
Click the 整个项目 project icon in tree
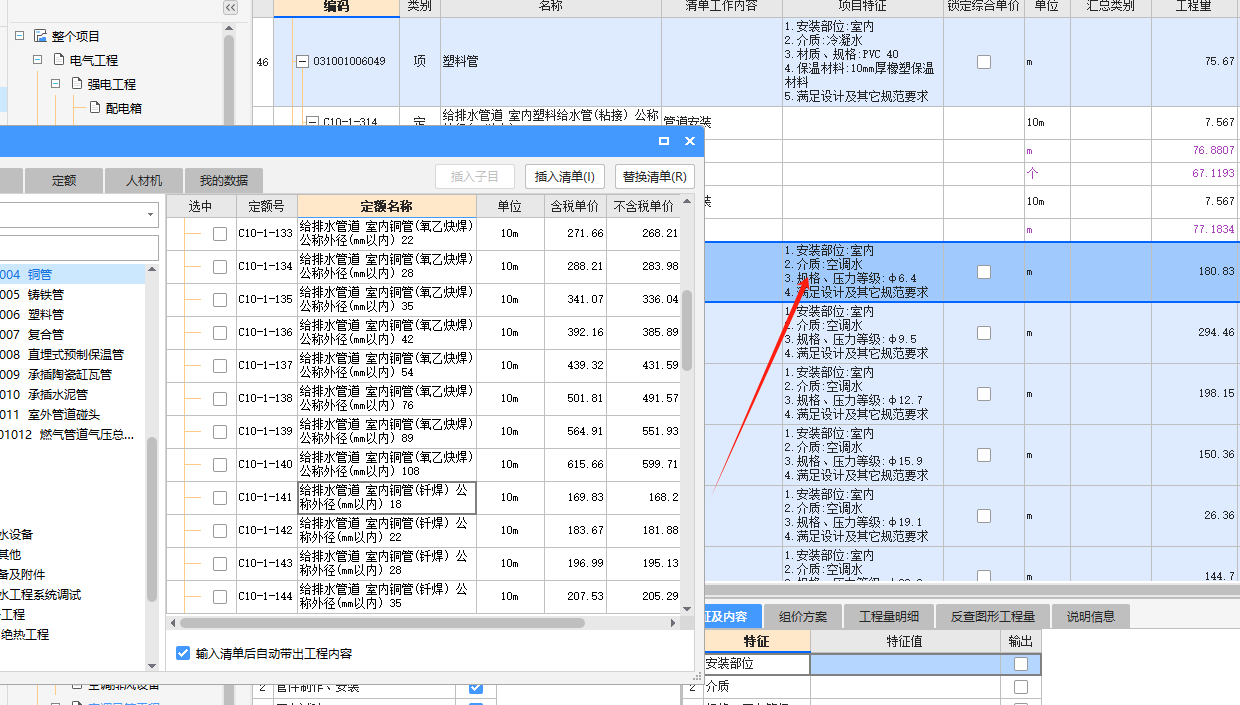[40, 36]
